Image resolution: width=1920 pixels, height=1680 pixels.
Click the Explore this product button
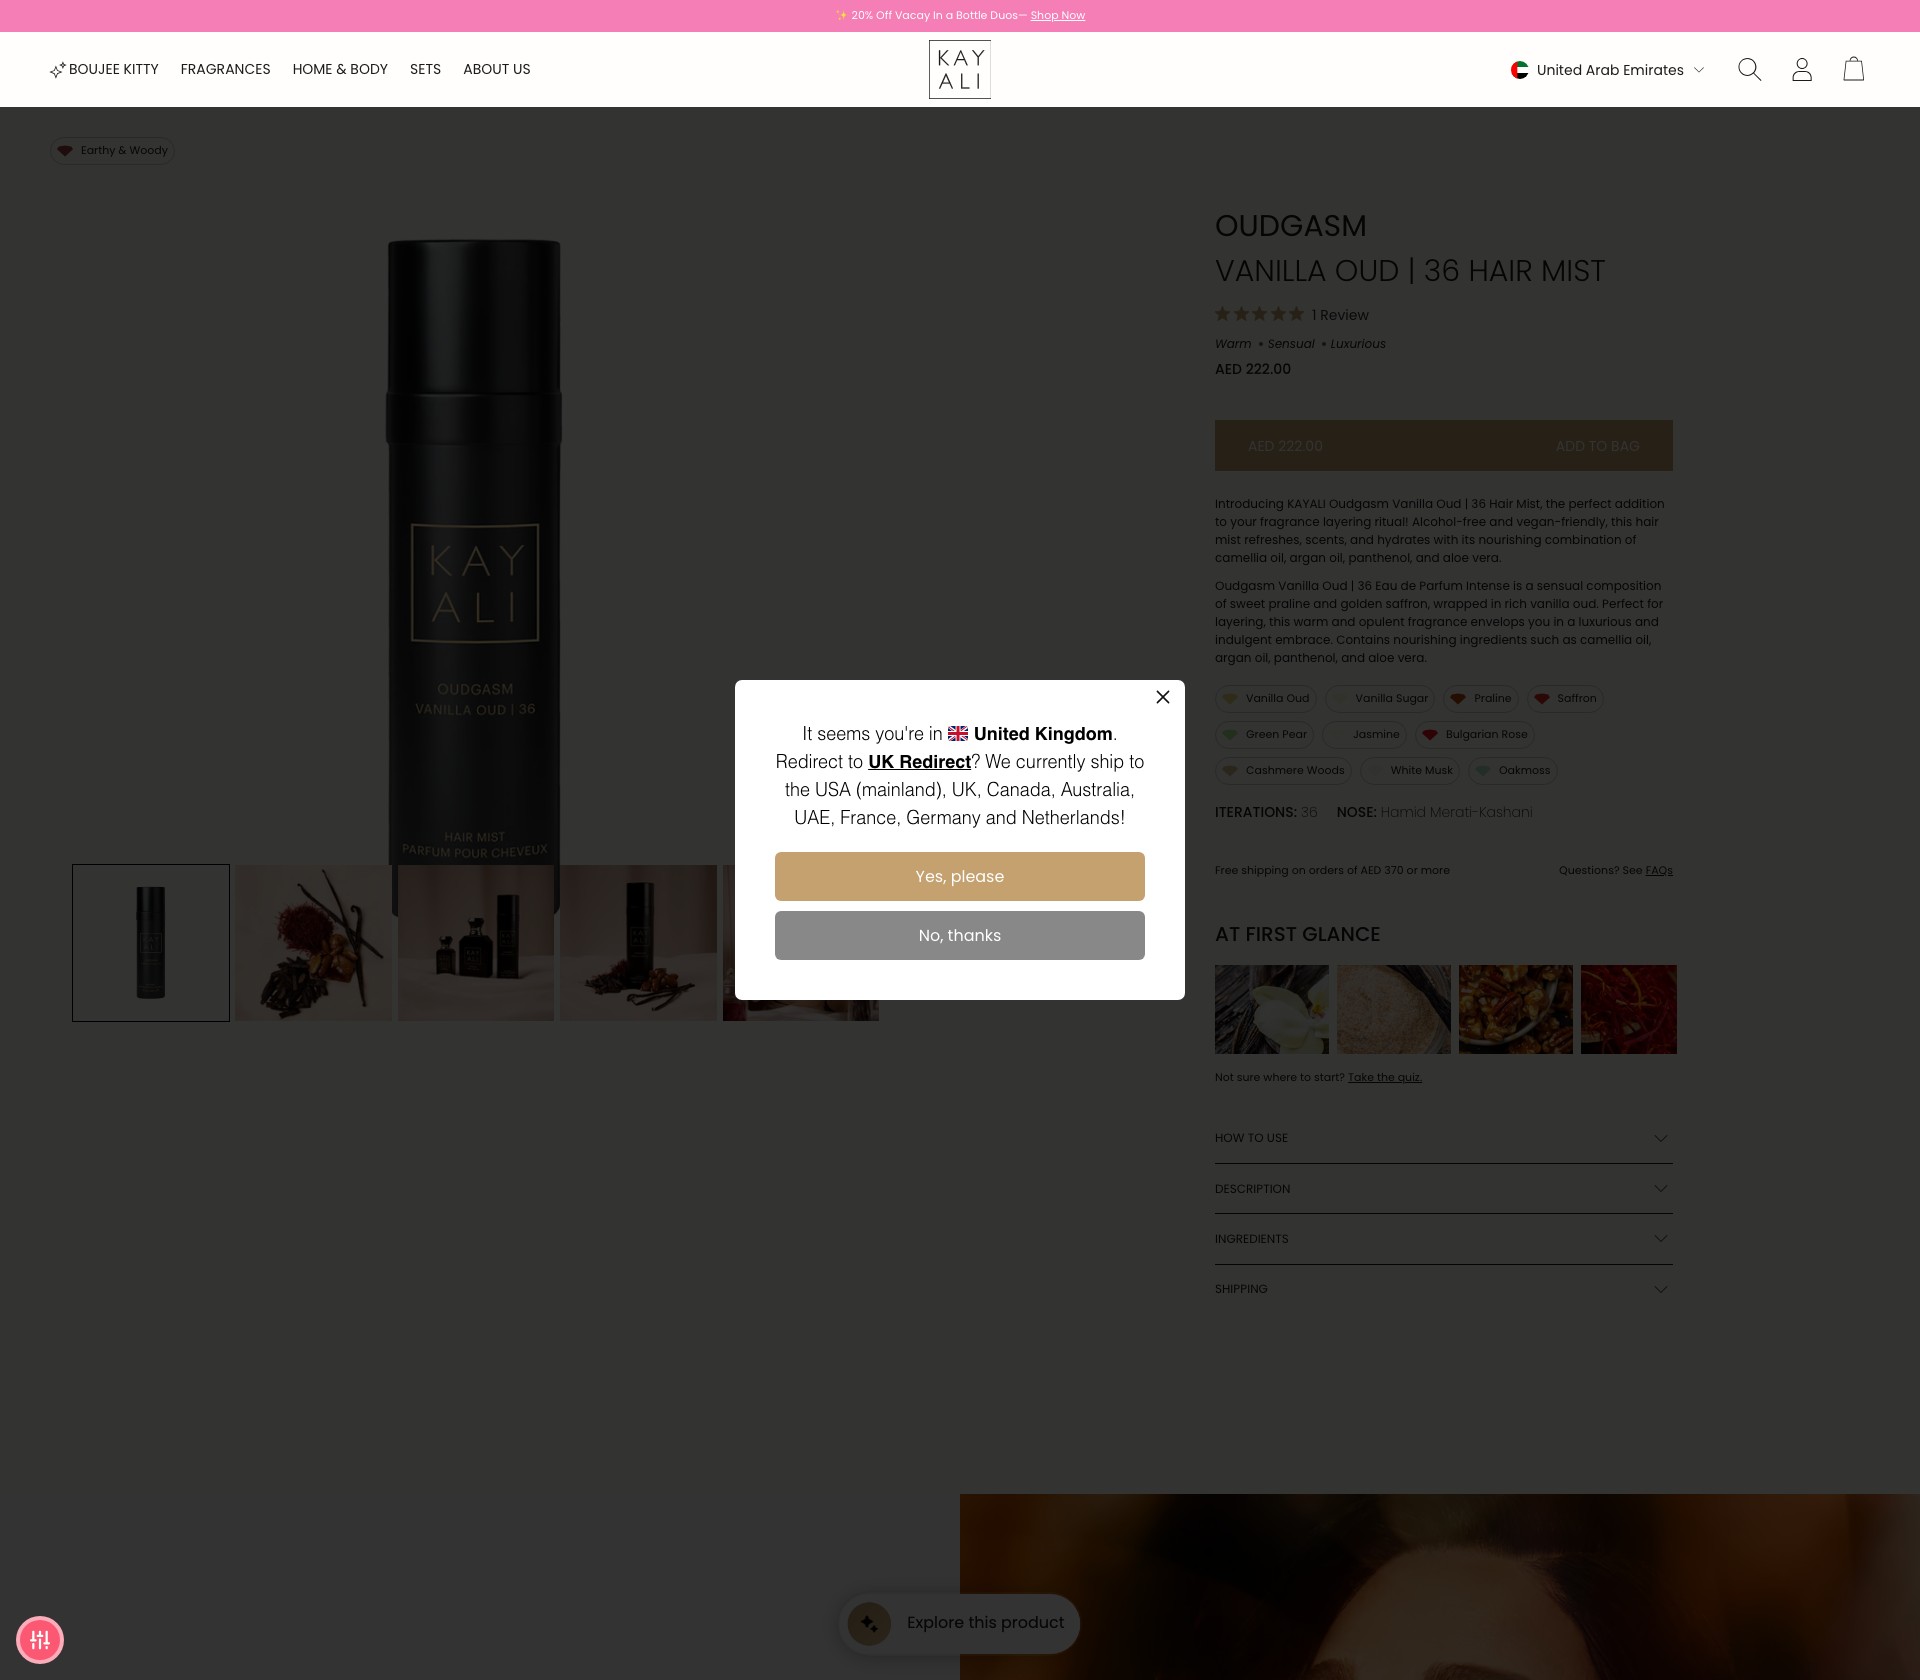(x=960, y=1623)
